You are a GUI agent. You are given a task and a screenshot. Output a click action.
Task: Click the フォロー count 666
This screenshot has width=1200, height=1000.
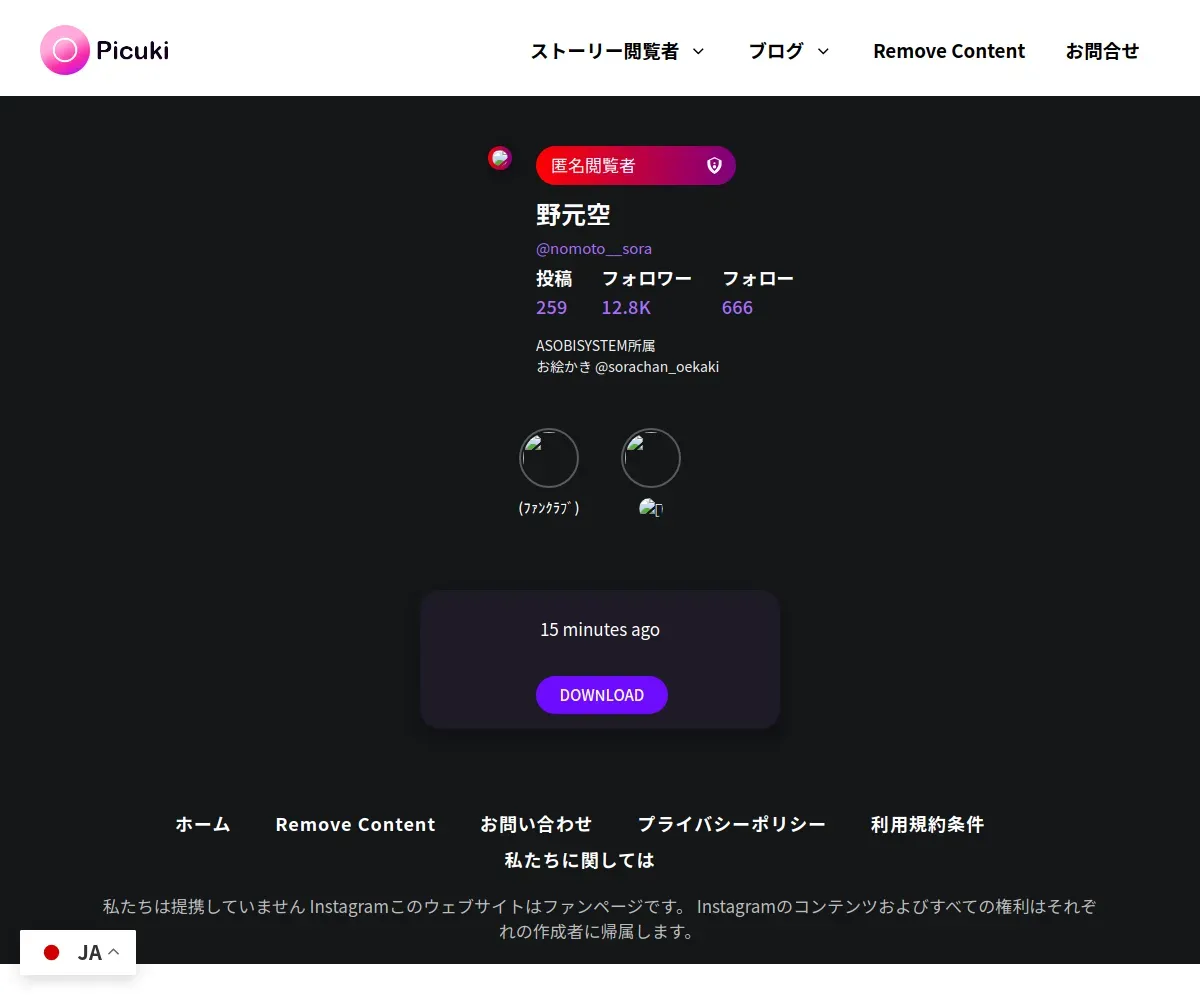pos(737,307)
